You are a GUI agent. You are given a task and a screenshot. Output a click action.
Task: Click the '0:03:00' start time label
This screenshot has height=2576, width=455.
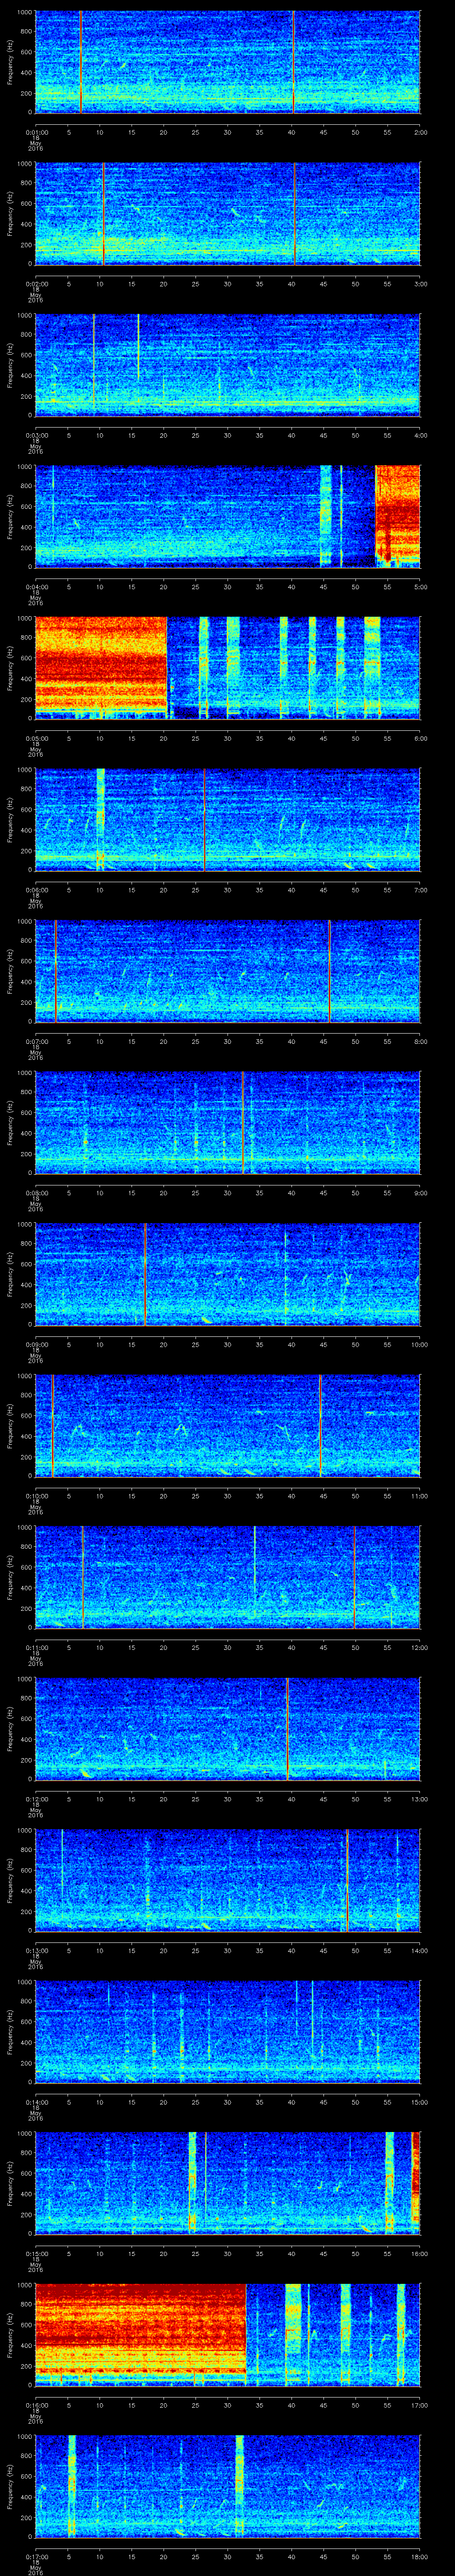37,435
